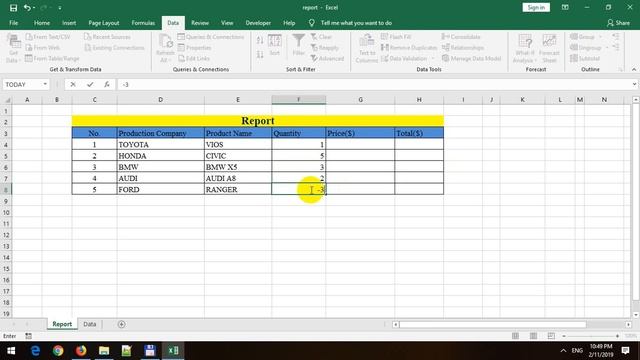Open Ribbon Display Options icon
The height and width of the screenshot is (360, 640).
tap(565, 7)
